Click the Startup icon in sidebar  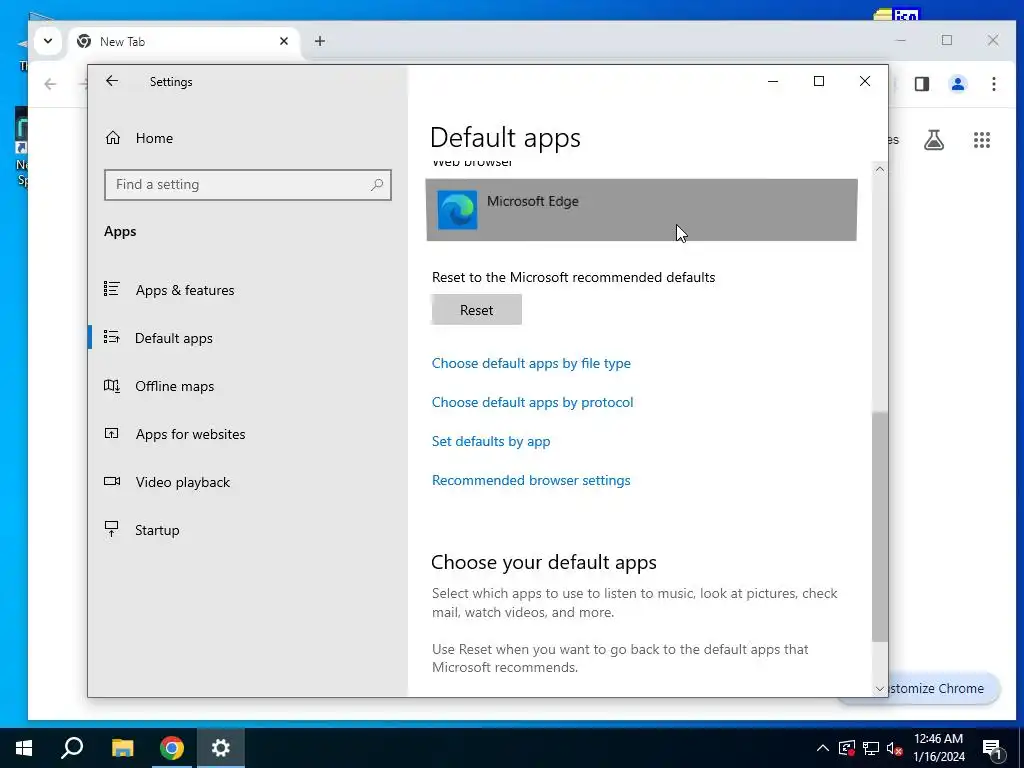click(112, 529)
